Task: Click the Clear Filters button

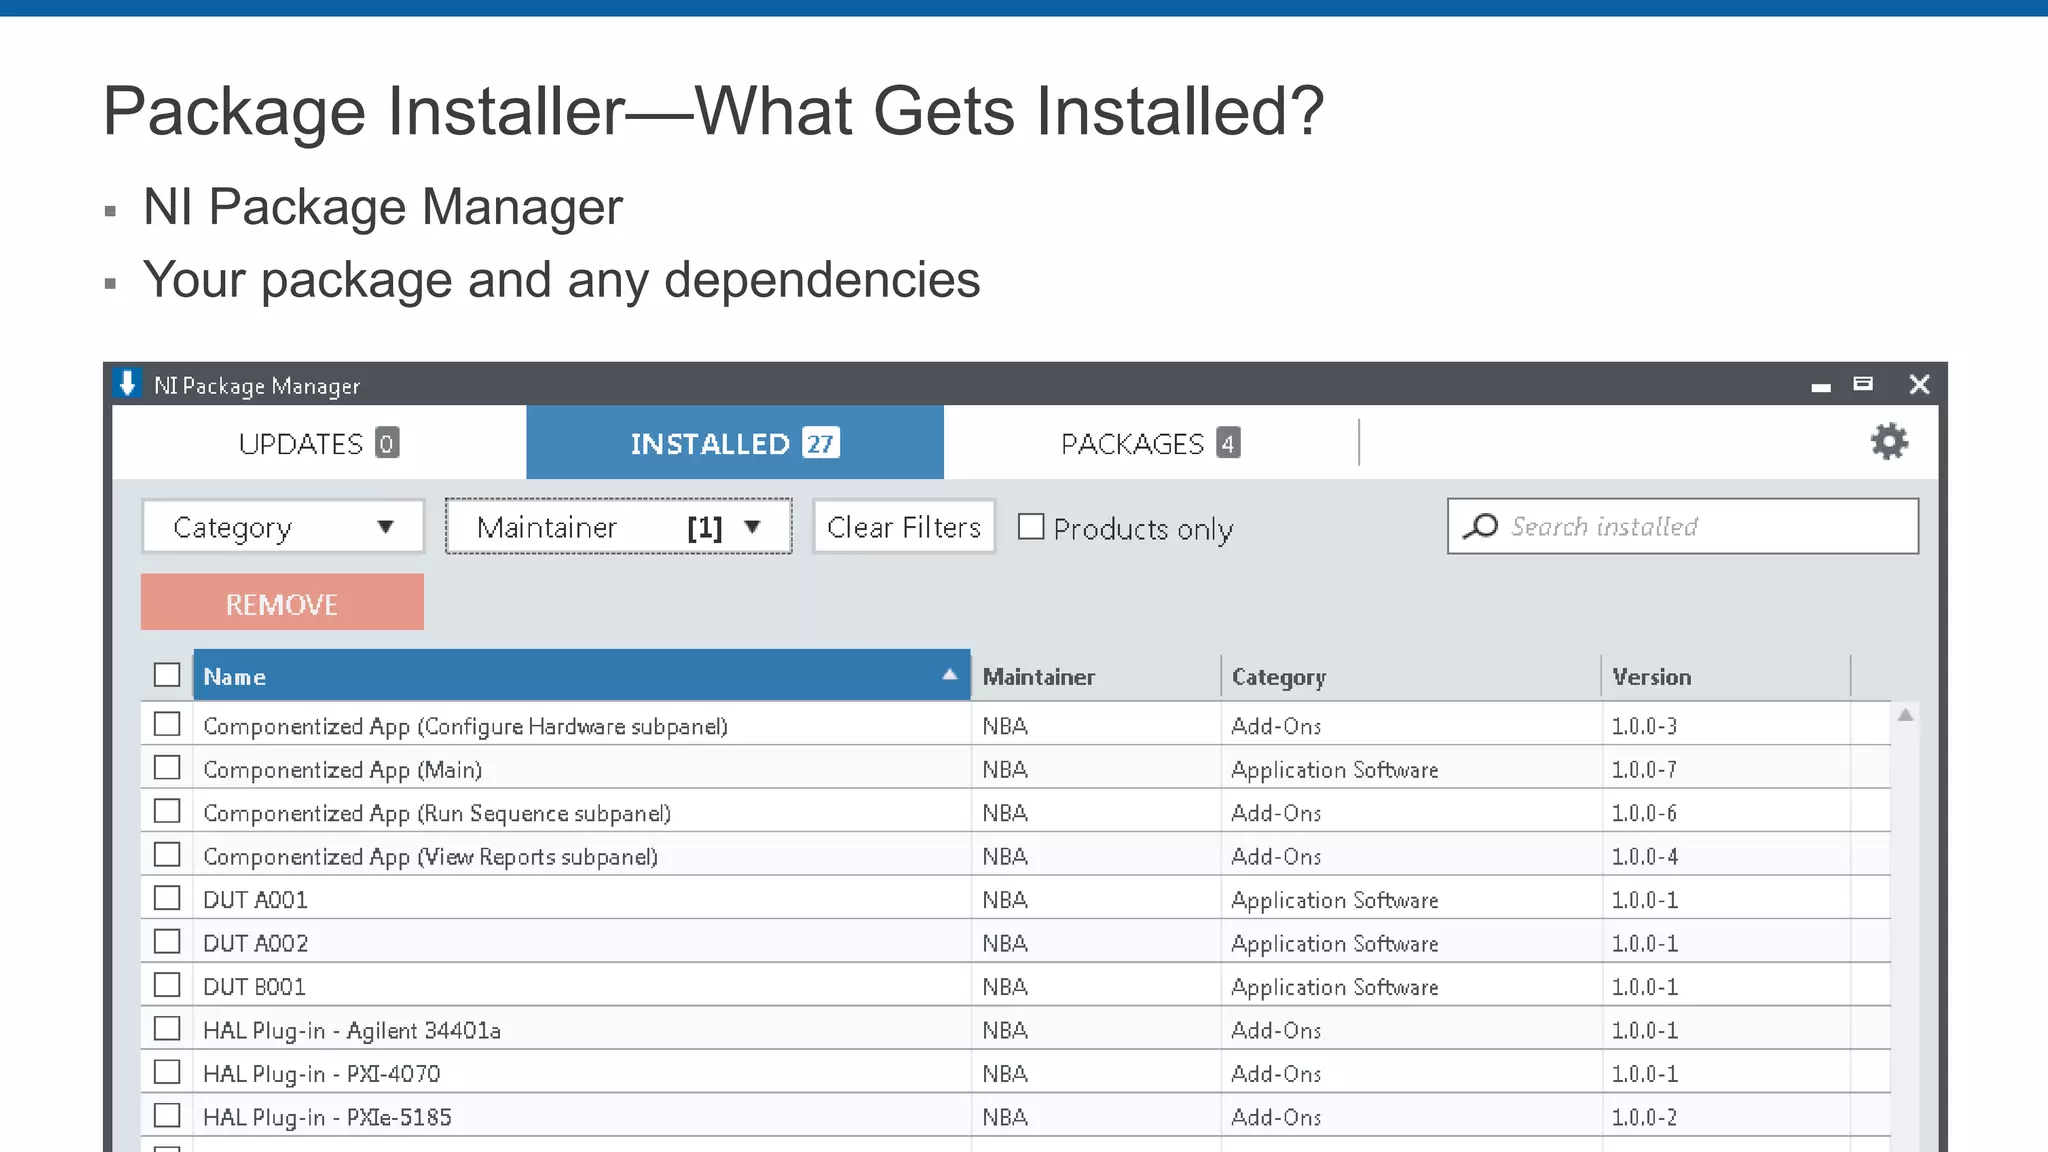Action: coord(904,527)
